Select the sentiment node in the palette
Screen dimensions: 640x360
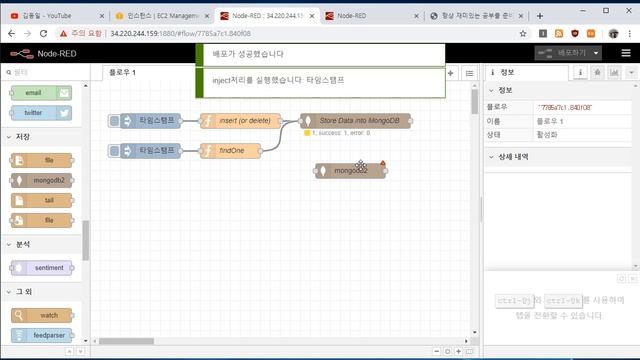tap(41, 268)
